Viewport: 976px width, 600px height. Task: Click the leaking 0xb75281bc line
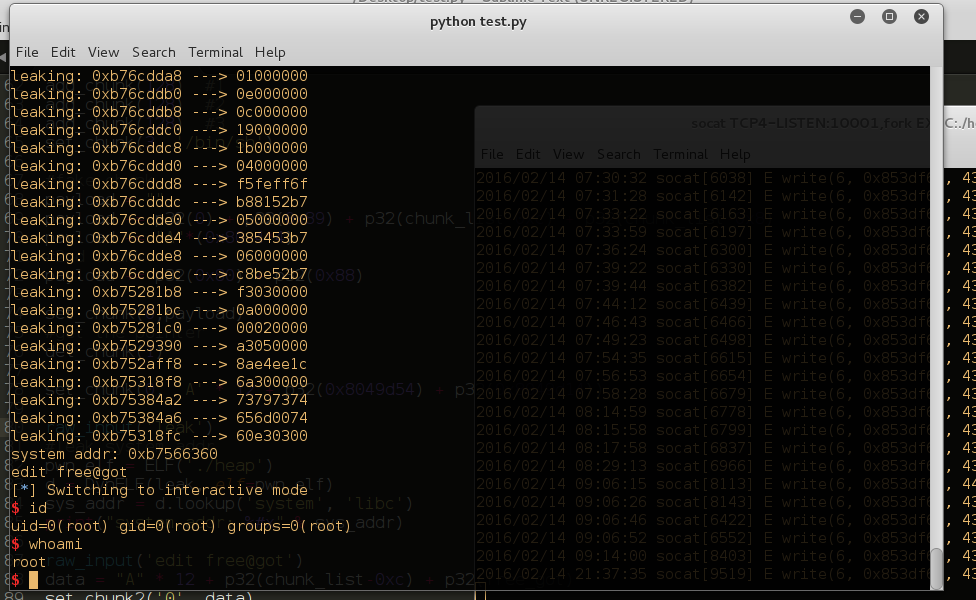click(x=159, y=311)
